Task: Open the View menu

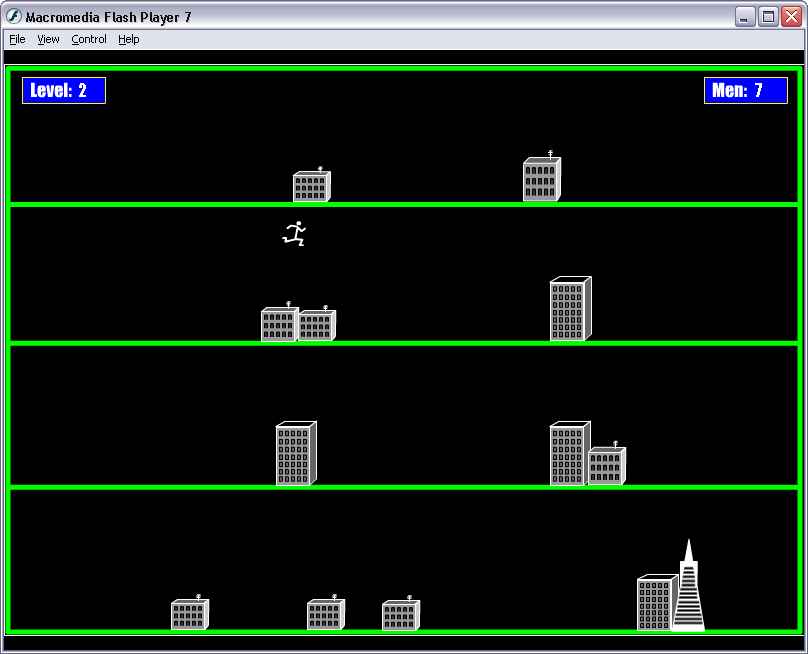Action: (48, 39)
